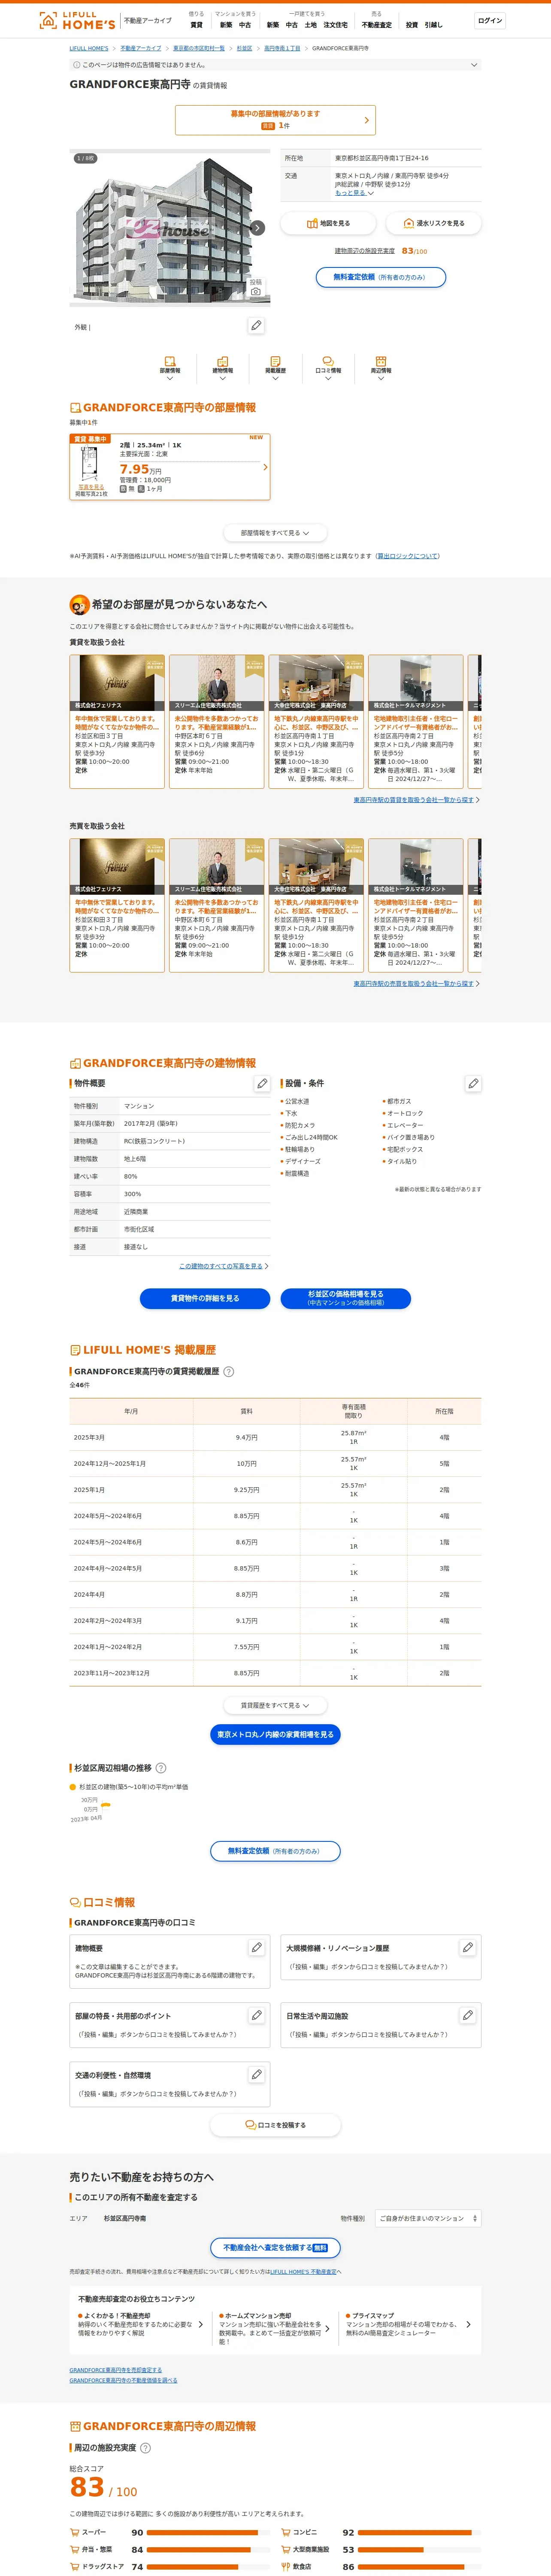
Task: Open LIFULL HOME'S 不動産査定 text link
Action: click(x=303, y=2272)
